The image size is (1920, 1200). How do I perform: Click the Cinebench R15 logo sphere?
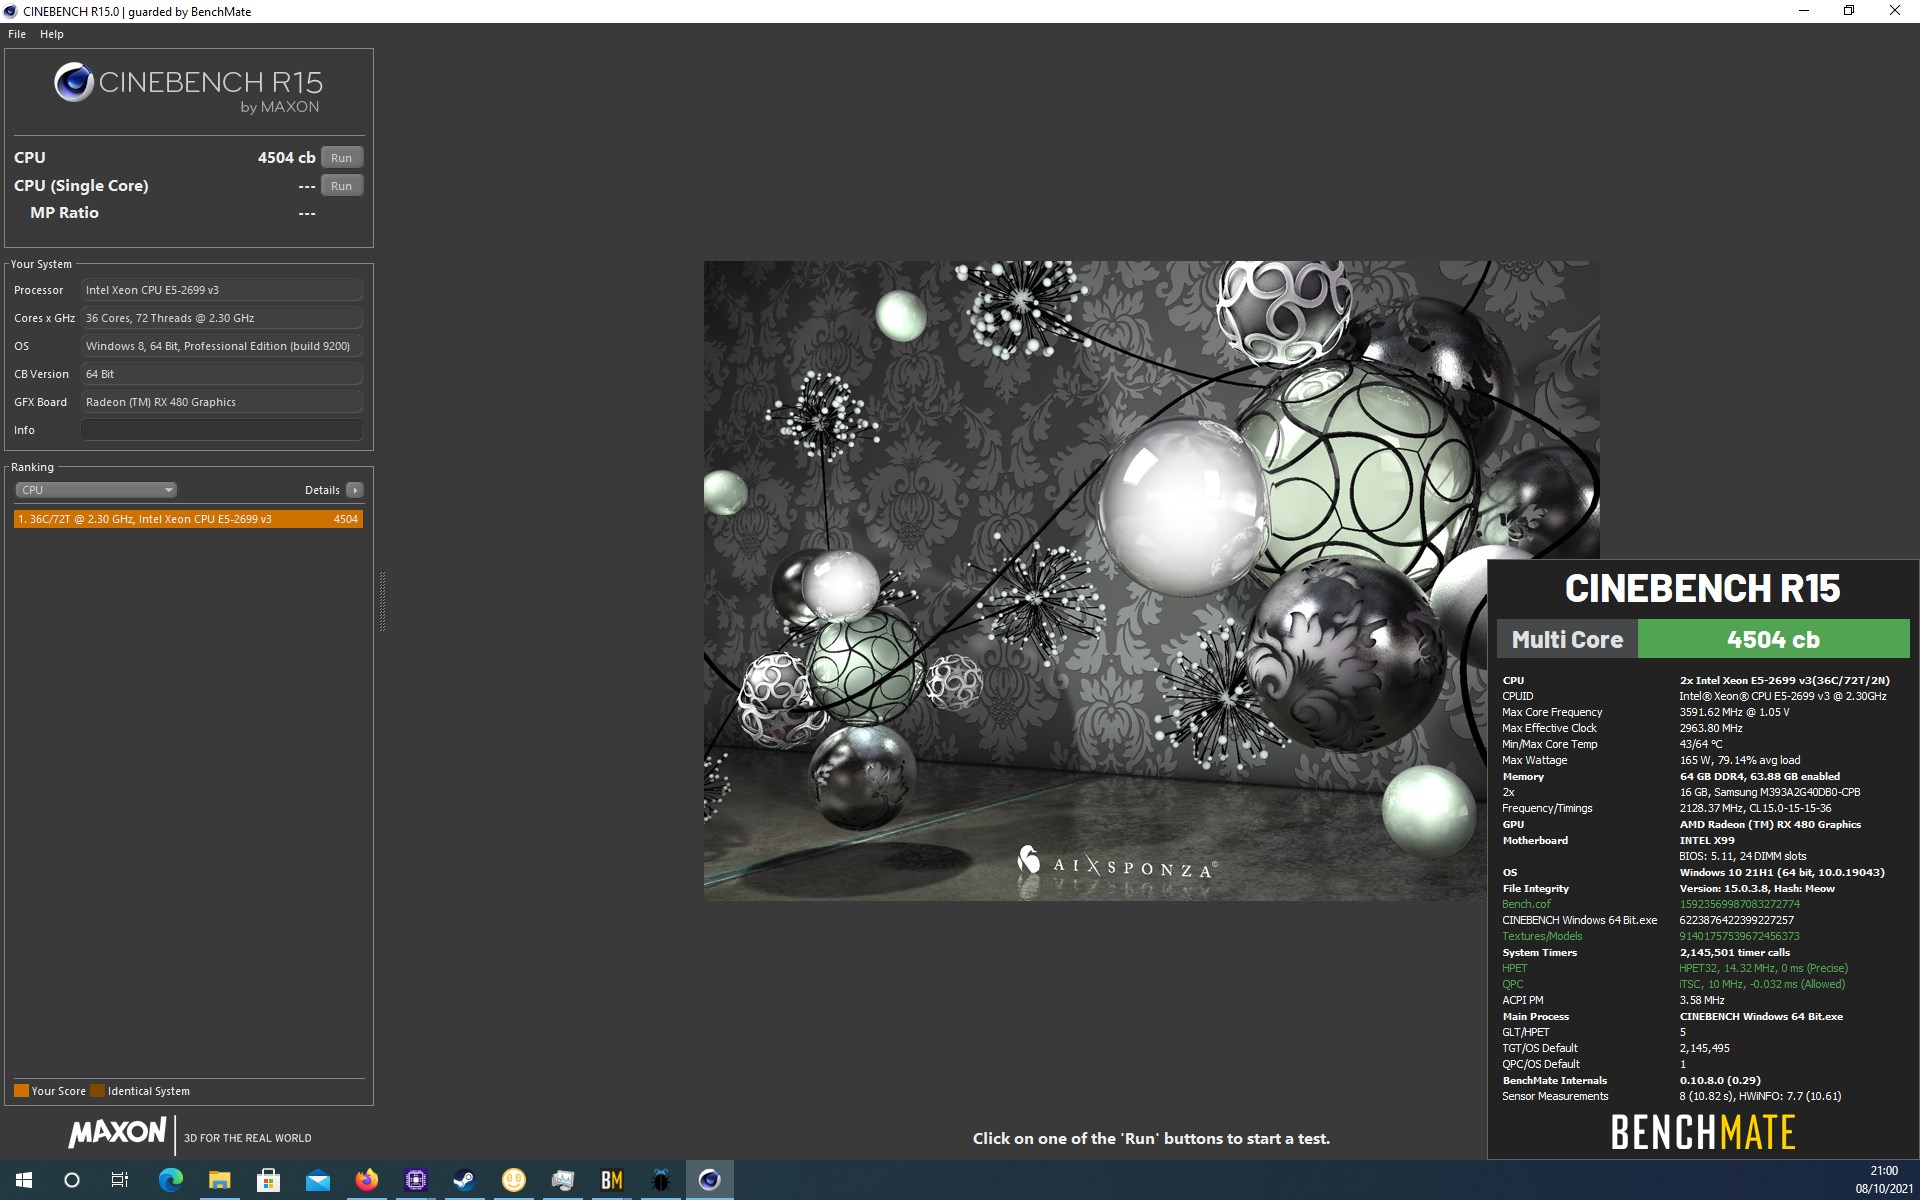pyautogui.click(x=74, y=82)
